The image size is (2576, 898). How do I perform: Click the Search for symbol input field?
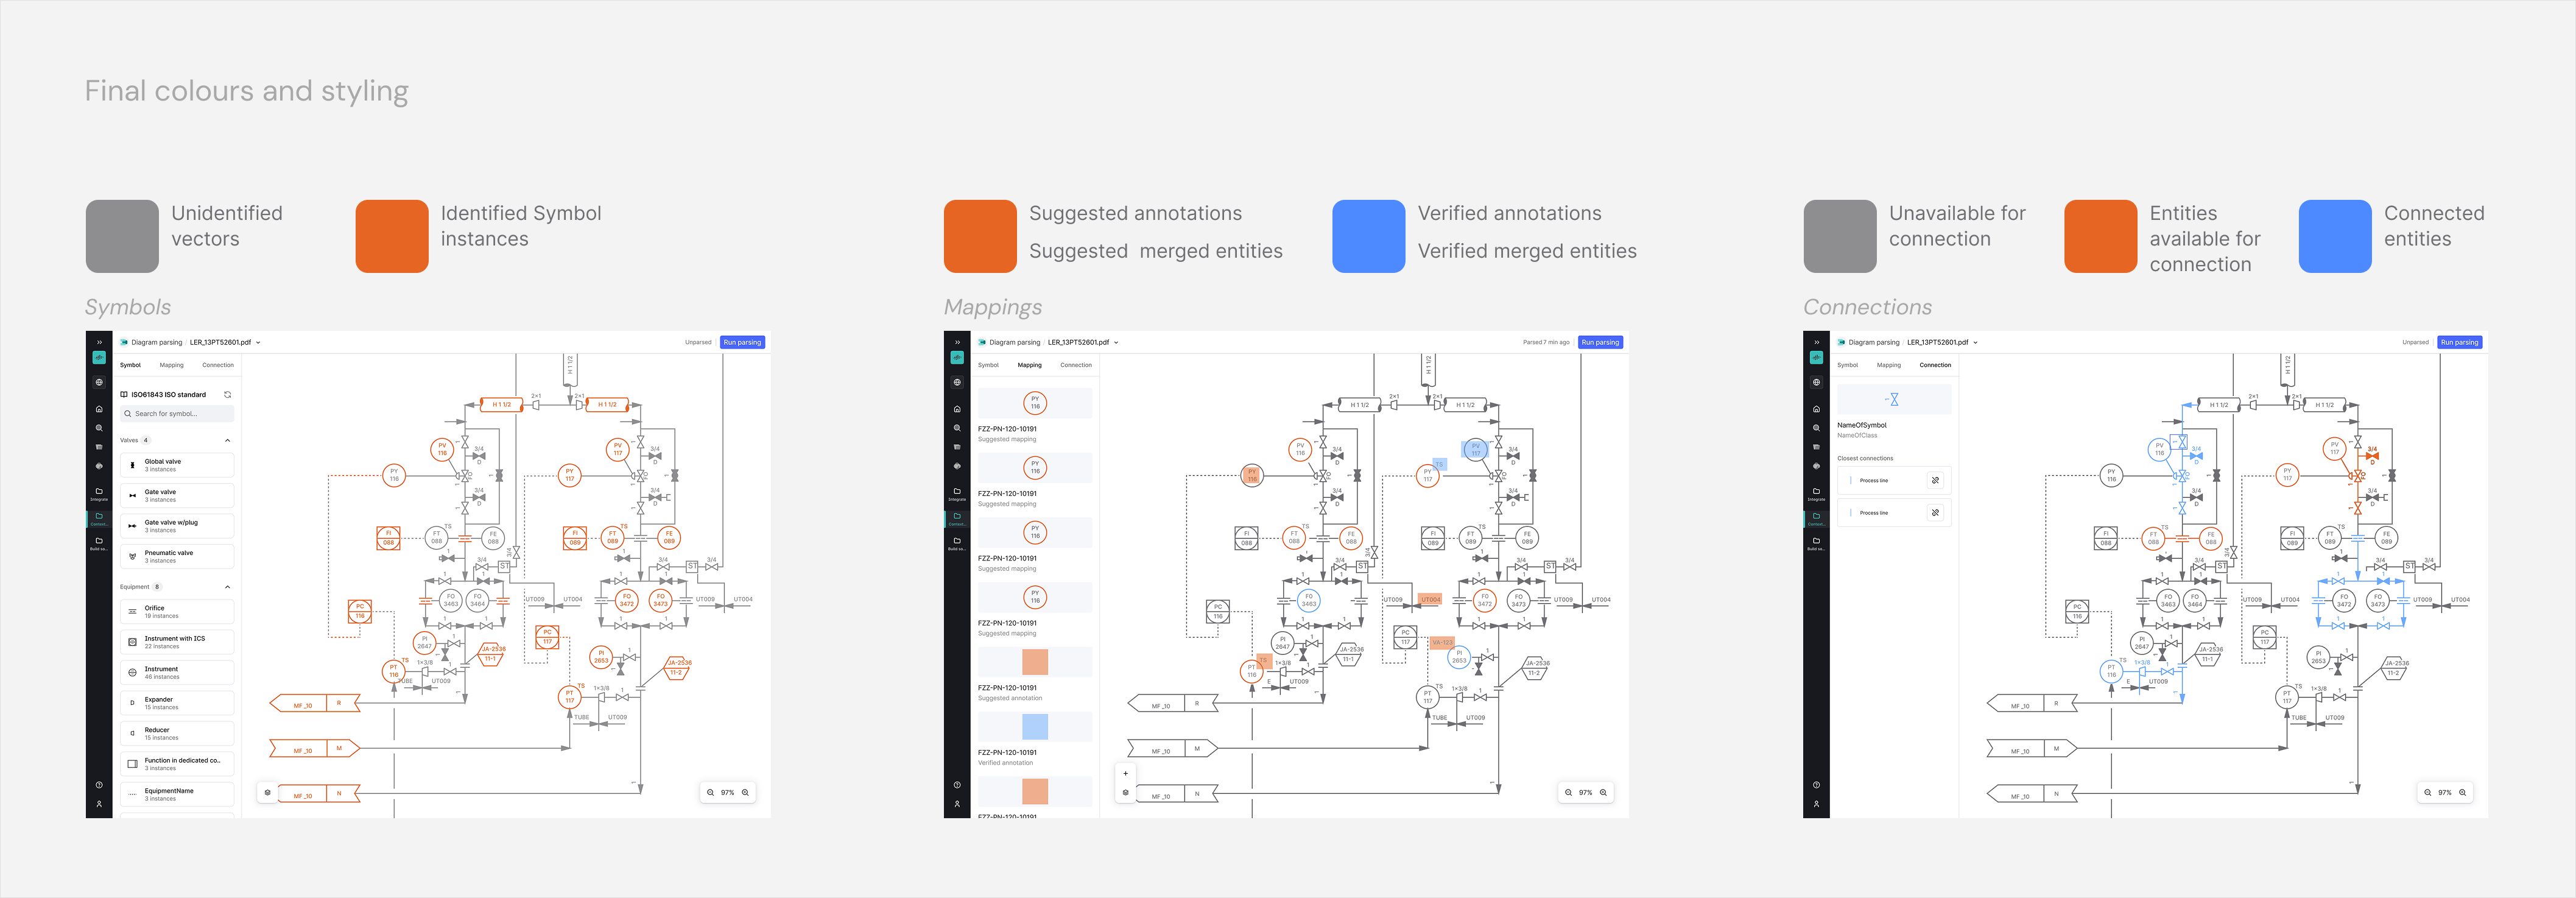(x=177, y=413)
